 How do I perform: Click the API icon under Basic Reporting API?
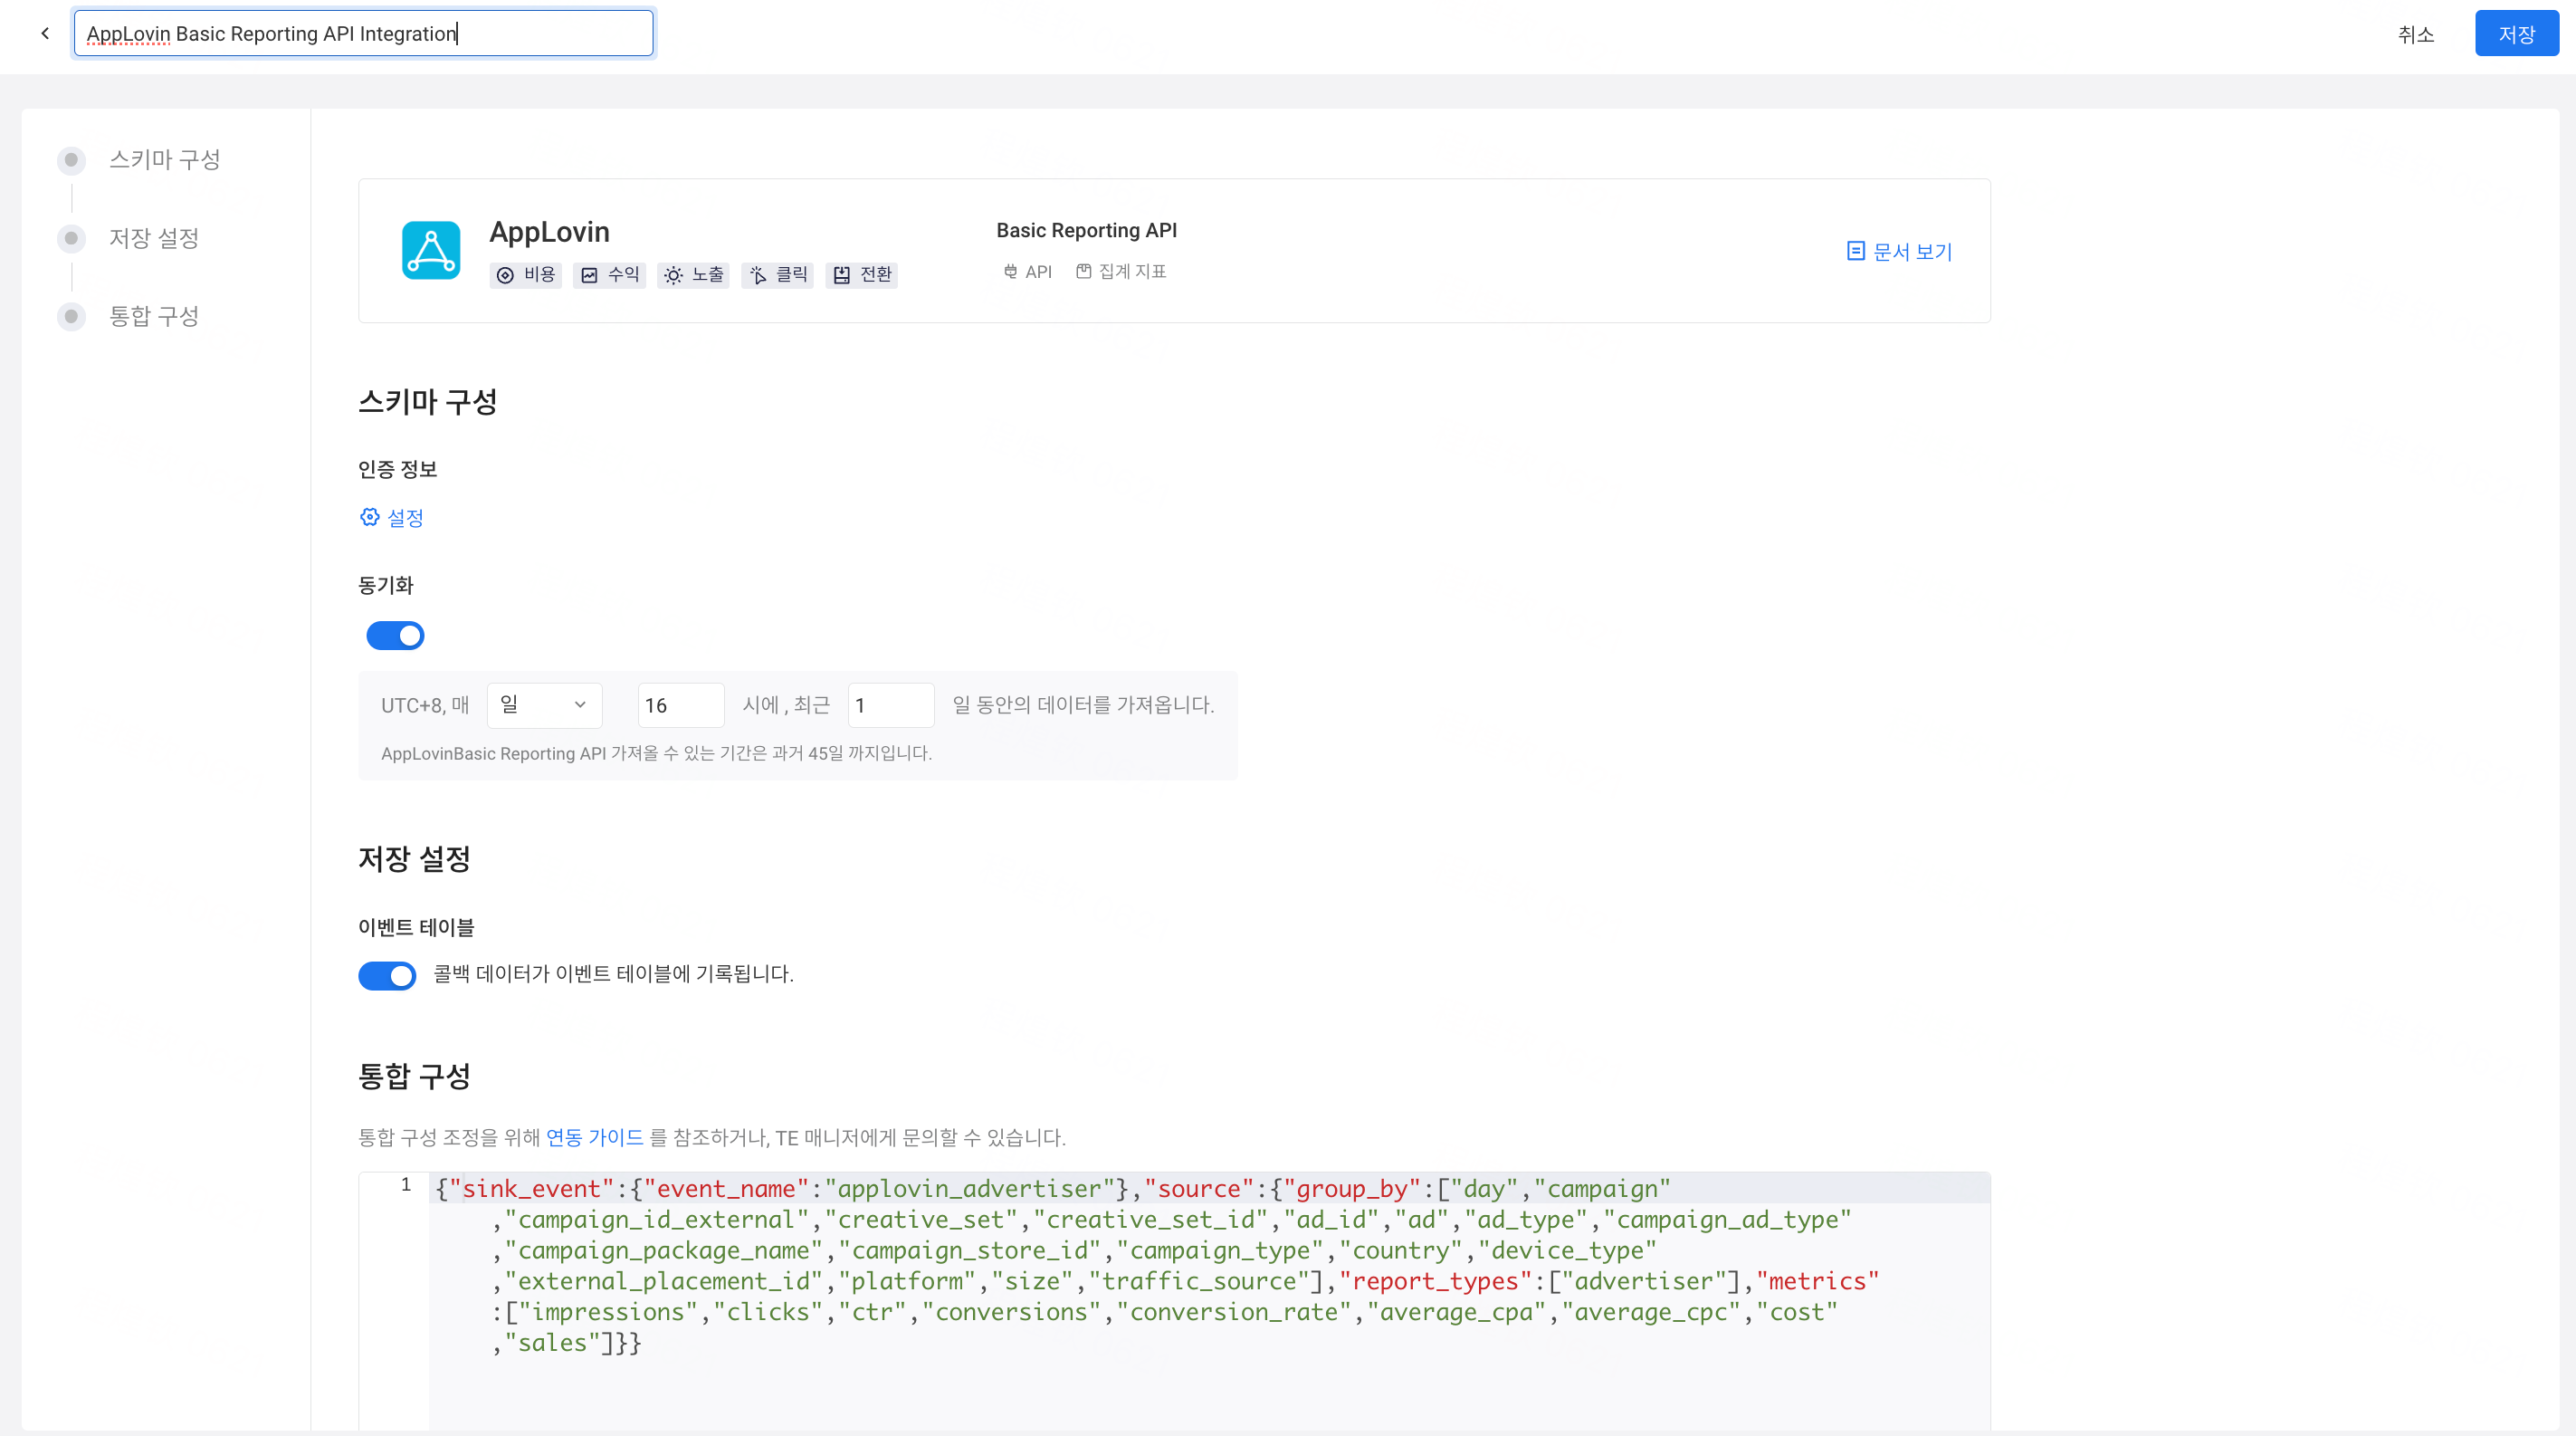coord(1009,271)
